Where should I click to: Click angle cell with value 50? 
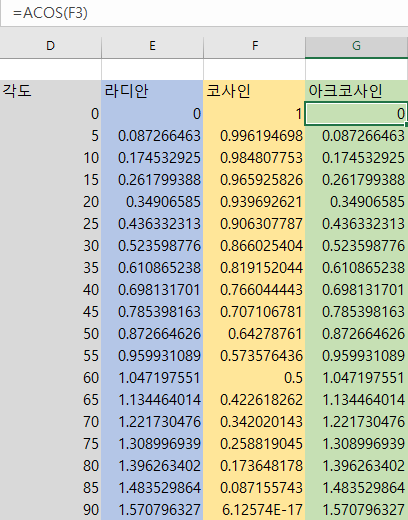pos(51,334)
